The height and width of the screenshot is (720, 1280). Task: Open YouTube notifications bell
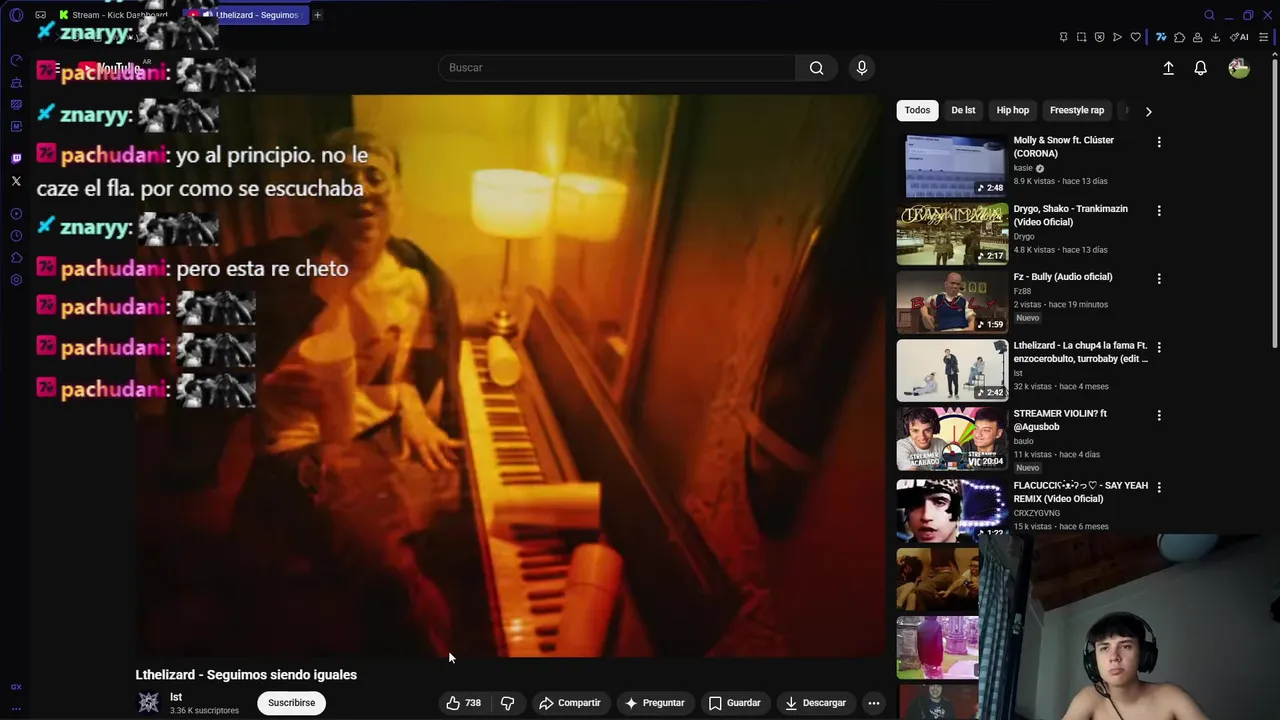point(1200,68)
